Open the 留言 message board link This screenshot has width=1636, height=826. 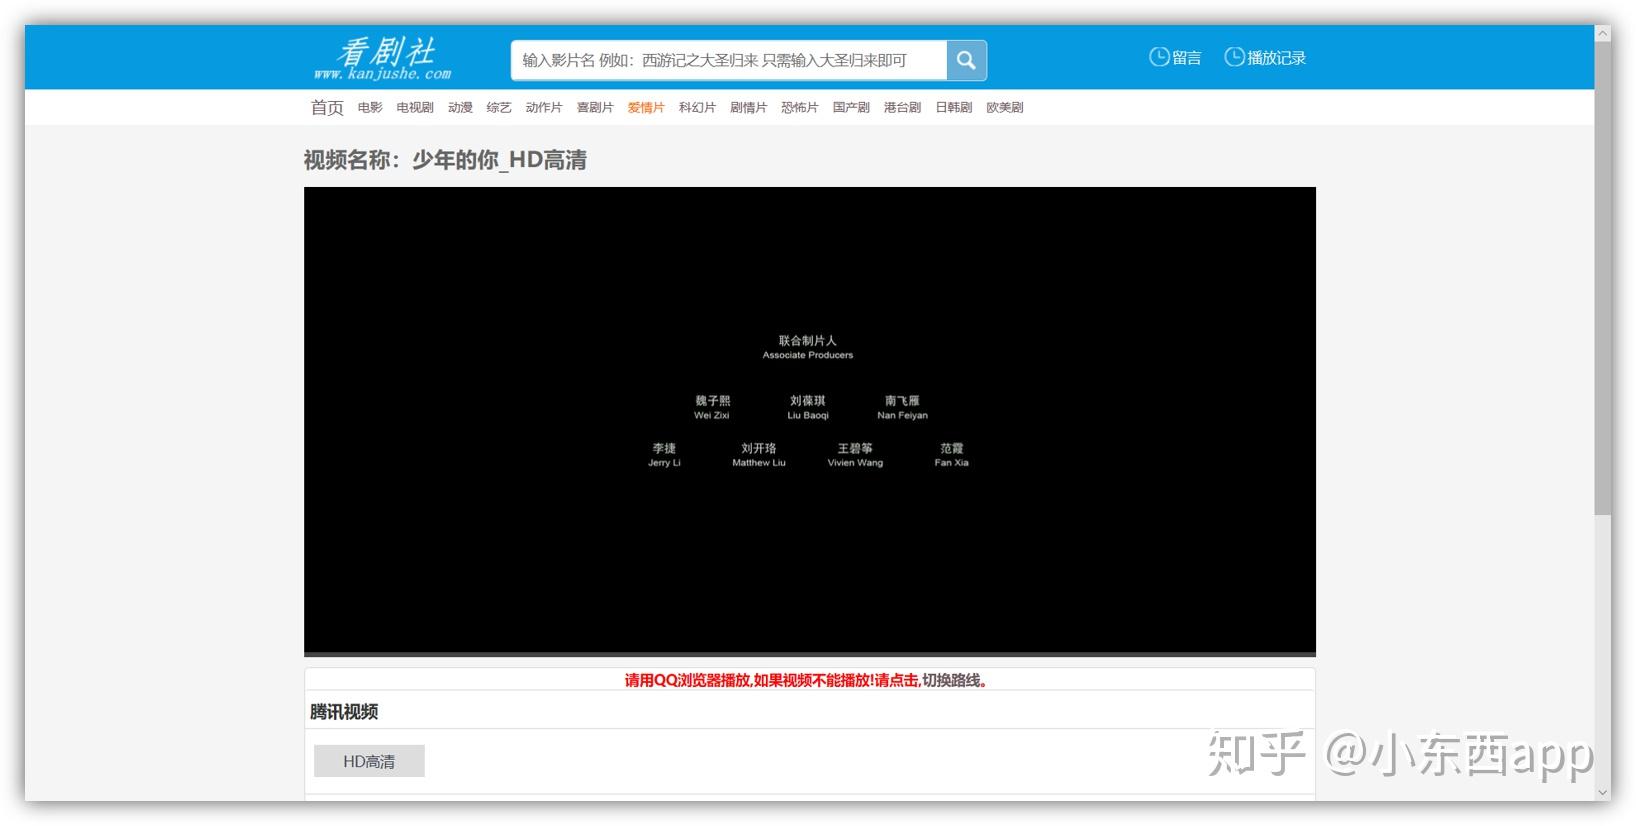point(1187,58)
